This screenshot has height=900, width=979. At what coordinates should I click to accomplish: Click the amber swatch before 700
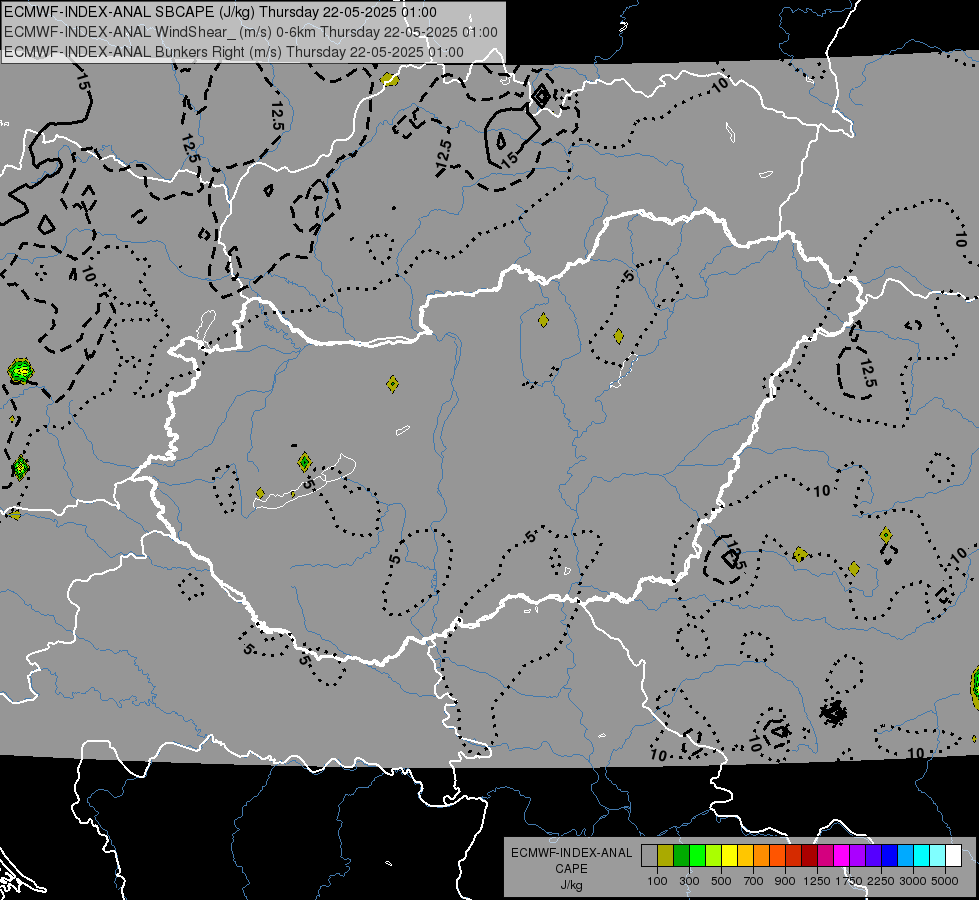[x=745, y=856]
